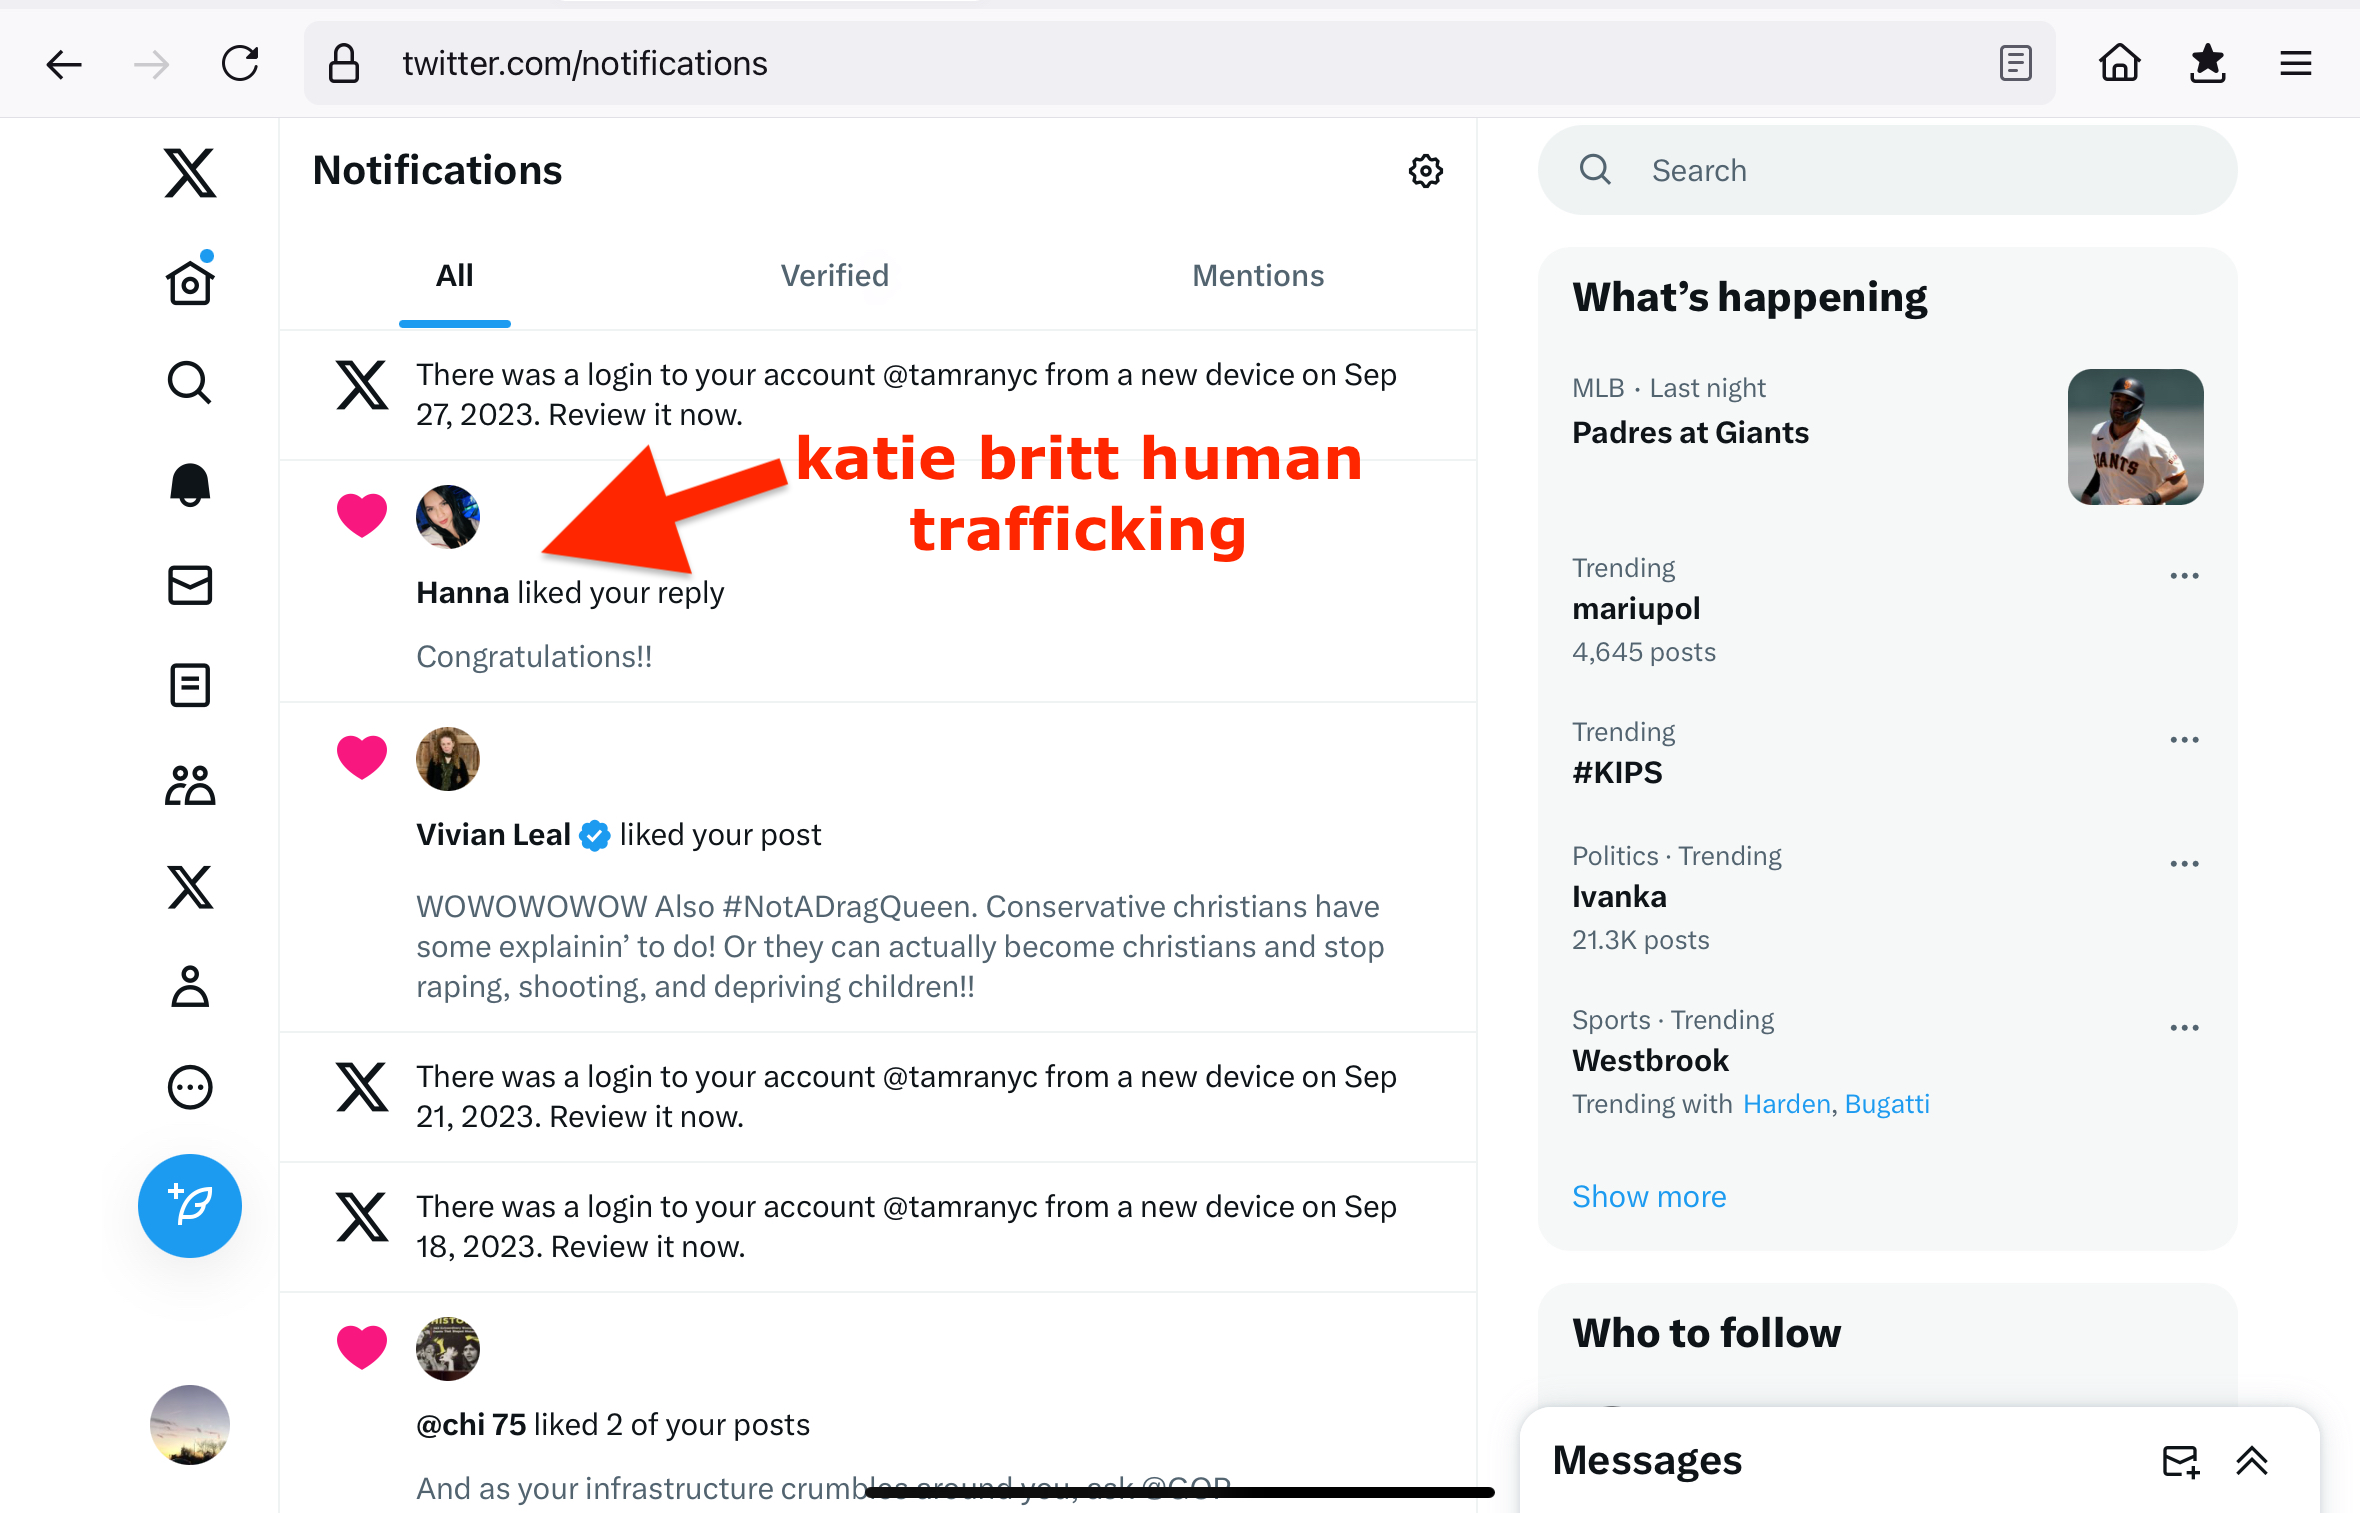The width and height of the screenshot is (2360, 1513).
Task: Click the Harden trending link
Action: click(1786, 1104)
